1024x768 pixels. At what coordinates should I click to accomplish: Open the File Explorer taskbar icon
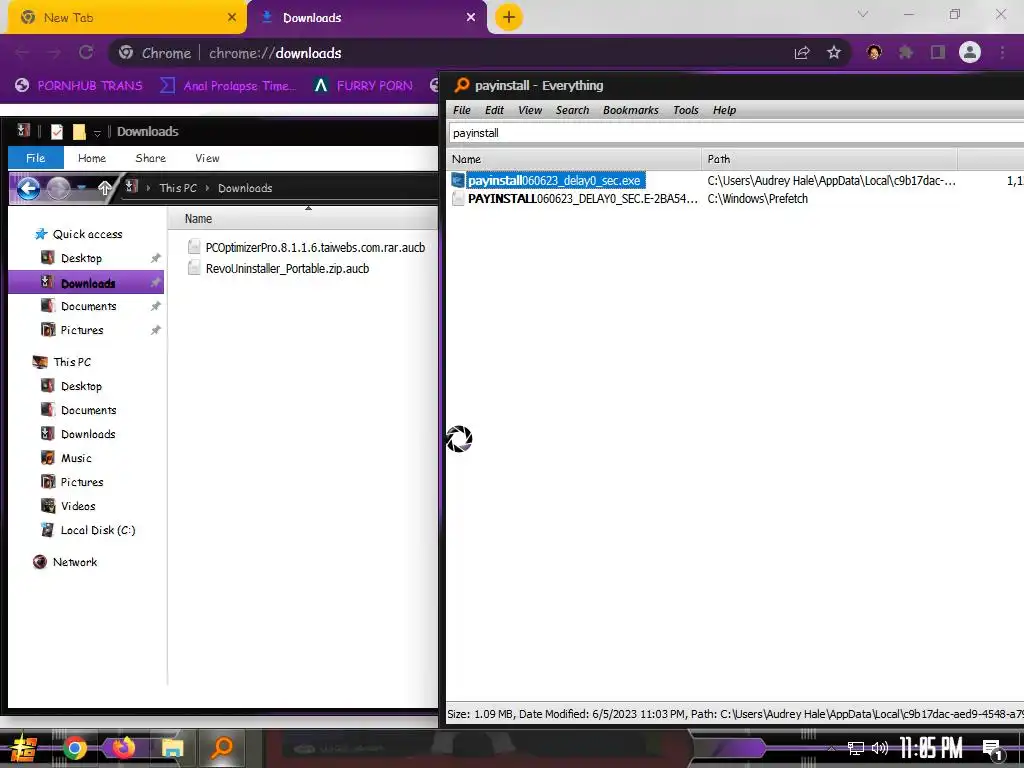172,748
